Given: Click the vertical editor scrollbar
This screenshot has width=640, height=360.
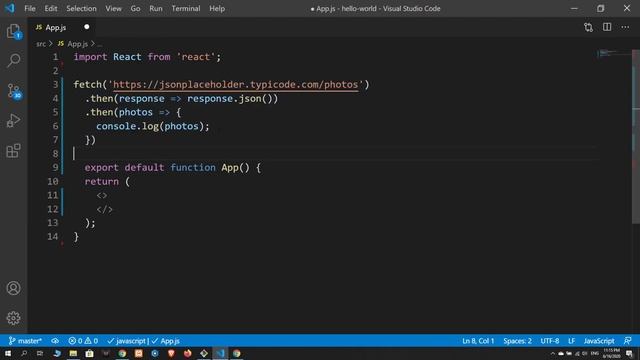Looking at the screenshot, I should click(x=636, y=136).
